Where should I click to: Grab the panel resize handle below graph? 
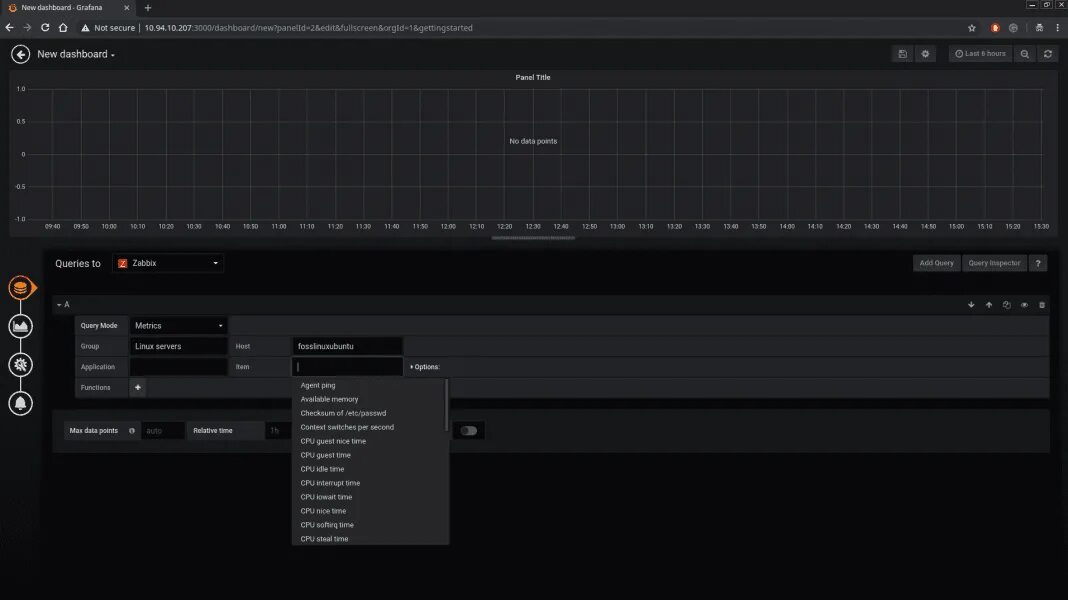tap(533, 238)
